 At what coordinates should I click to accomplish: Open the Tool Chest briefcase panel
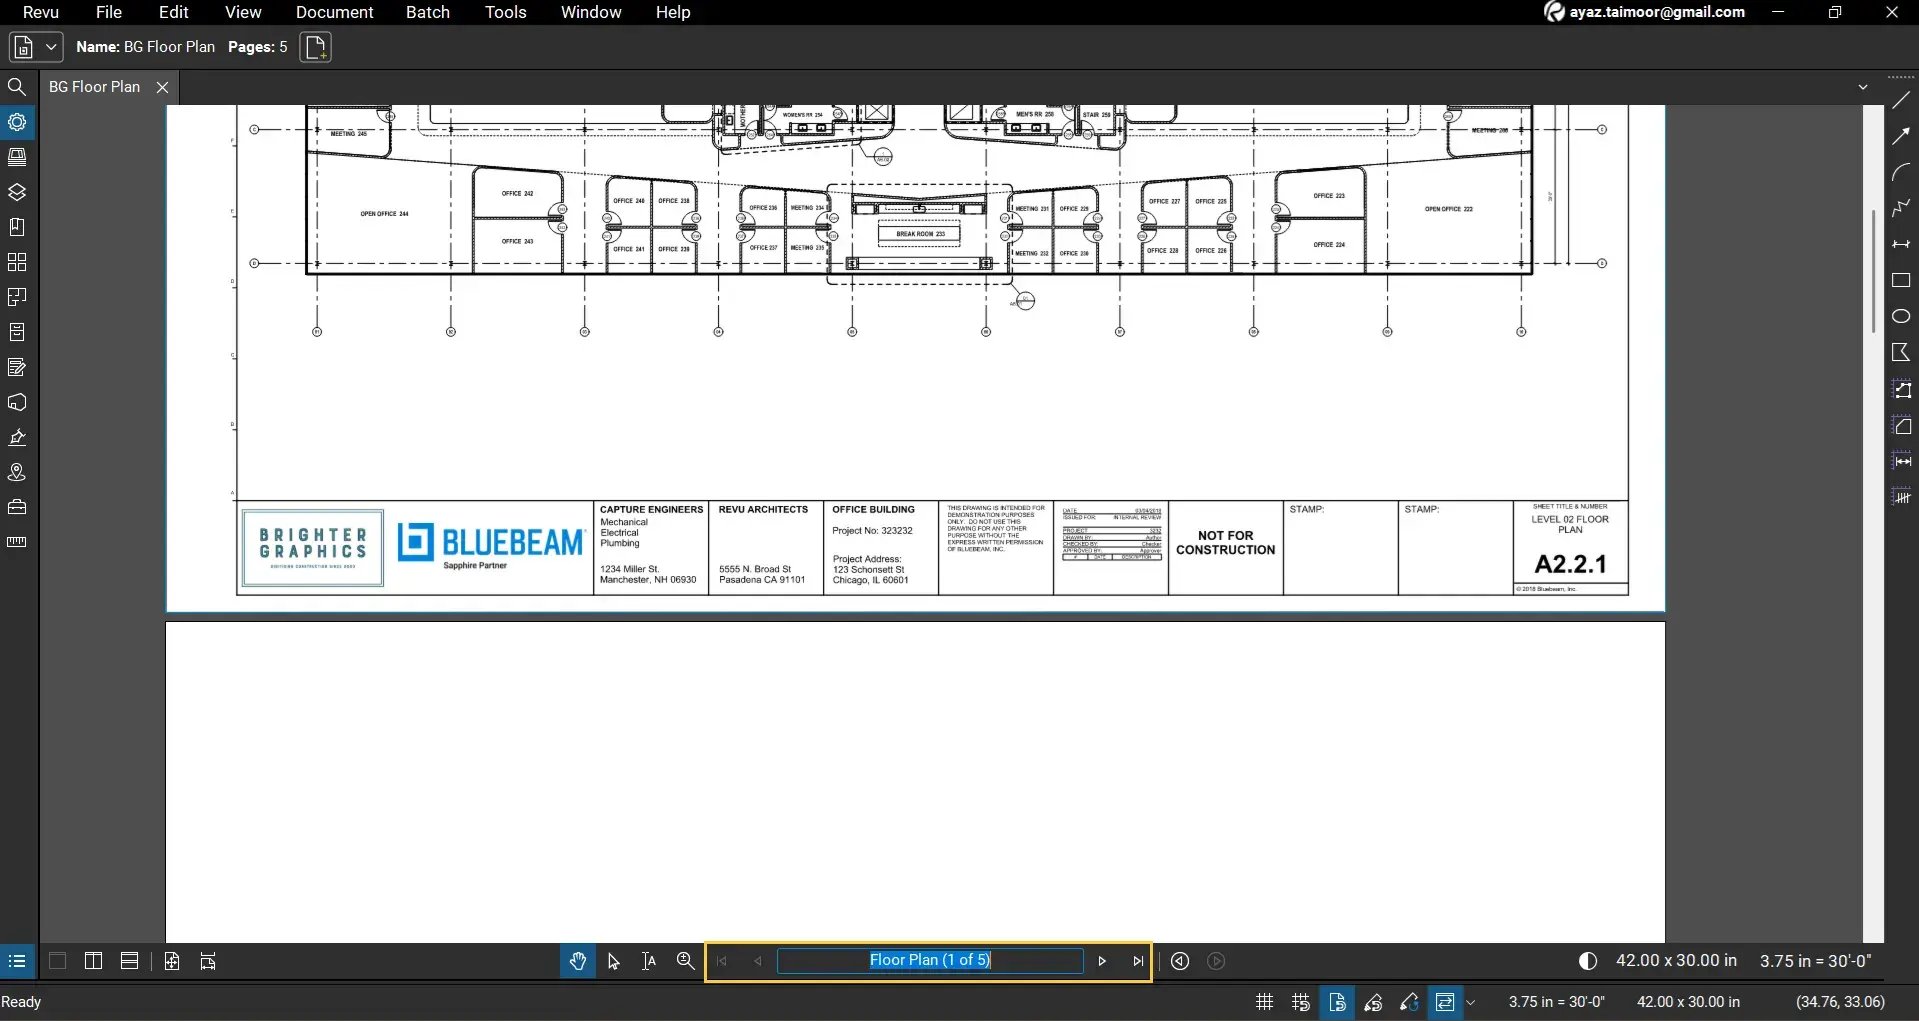(17, 507)
